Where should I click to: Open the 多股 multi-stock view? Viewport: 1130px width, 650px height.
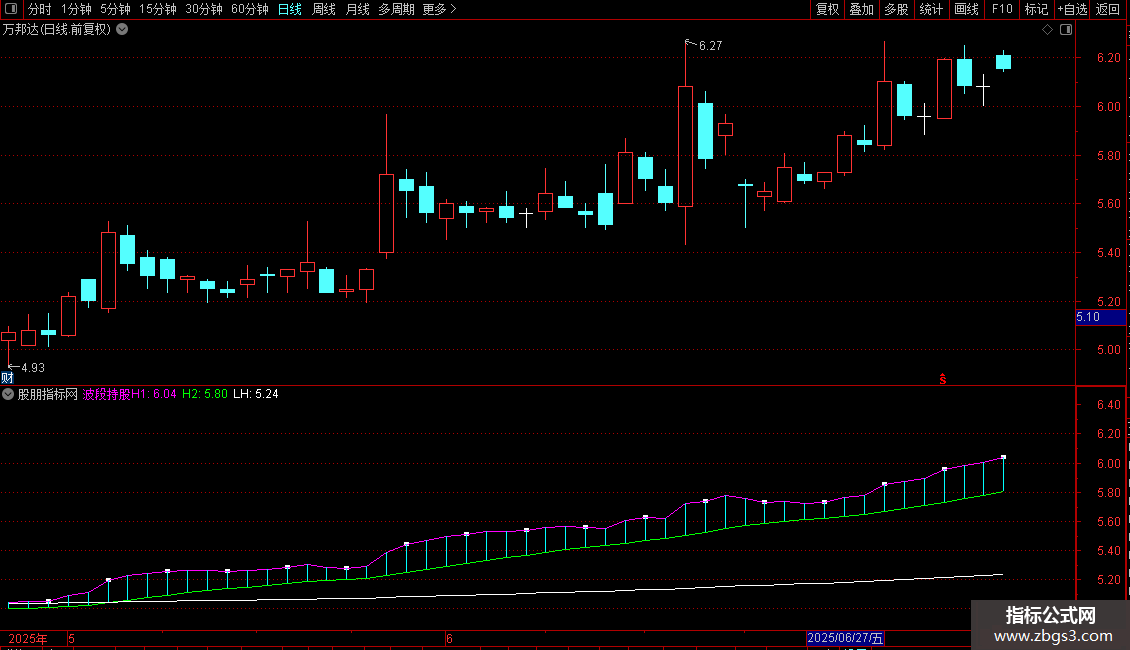896,9
